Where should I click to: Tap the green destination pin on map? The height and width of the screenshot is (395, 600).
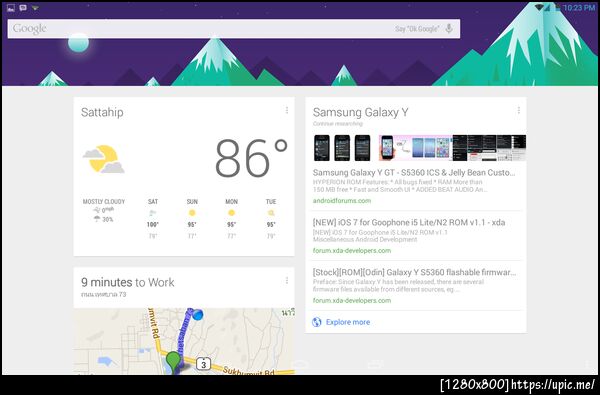pyautogui.click(x=174, y=361)
